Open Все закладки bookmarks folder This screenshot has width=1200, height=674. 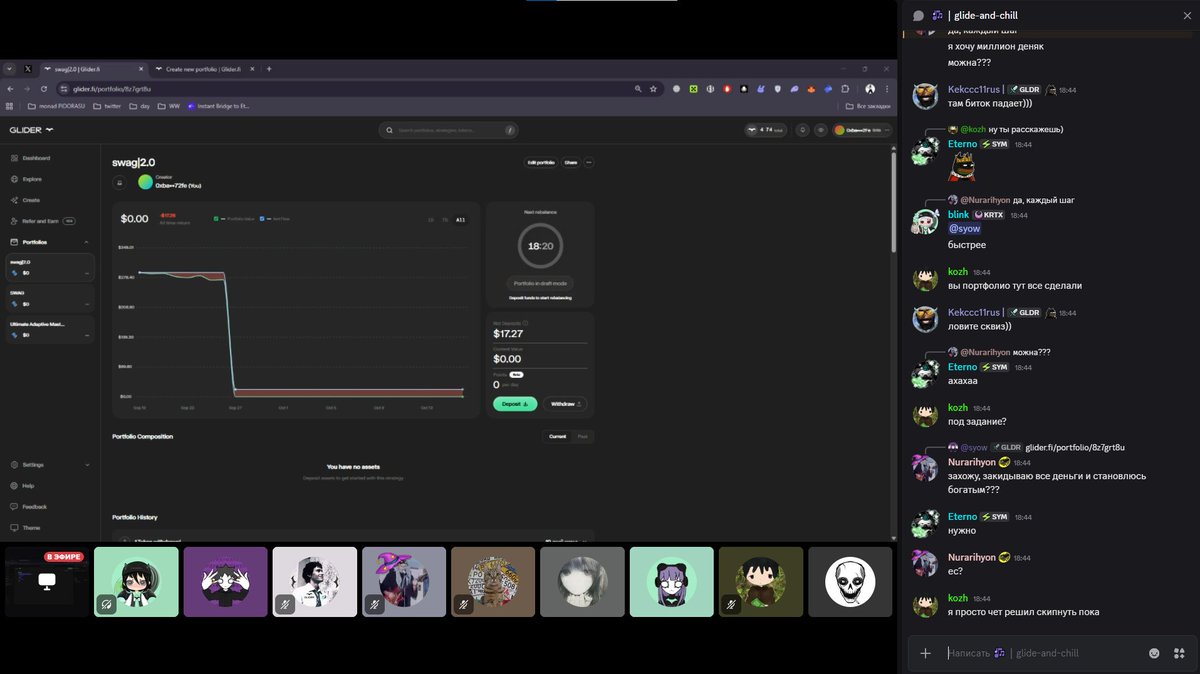click(867, 105)
